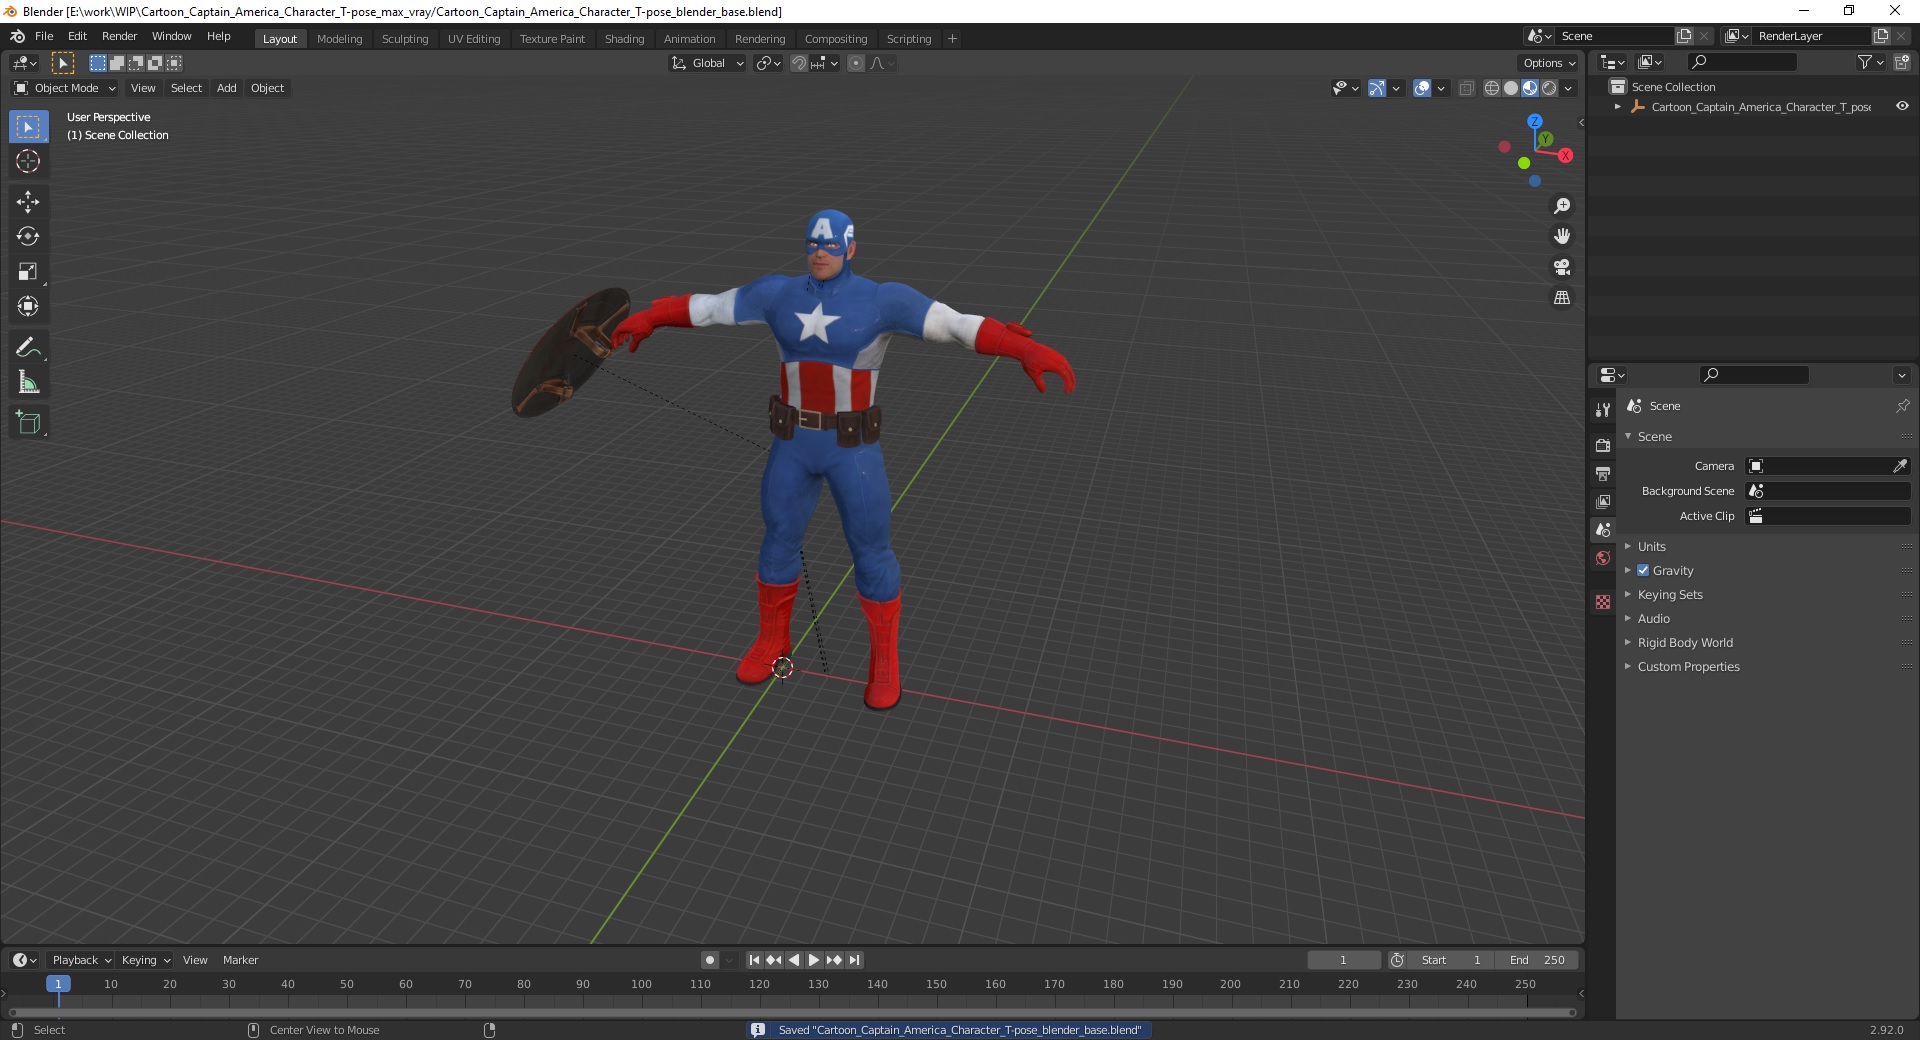Open the Render menu
1920x1040 pixels.
(x=119, y=36)
